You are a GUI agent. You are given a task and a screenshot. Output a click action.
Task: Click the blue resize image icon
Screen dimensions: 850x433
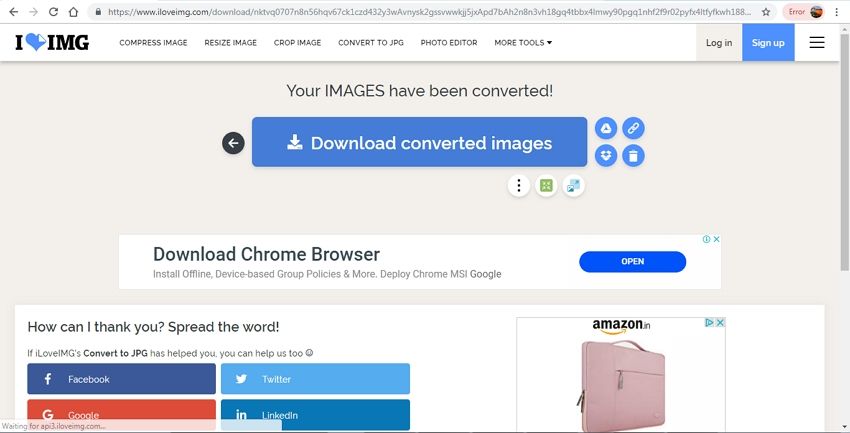point(573,185)
